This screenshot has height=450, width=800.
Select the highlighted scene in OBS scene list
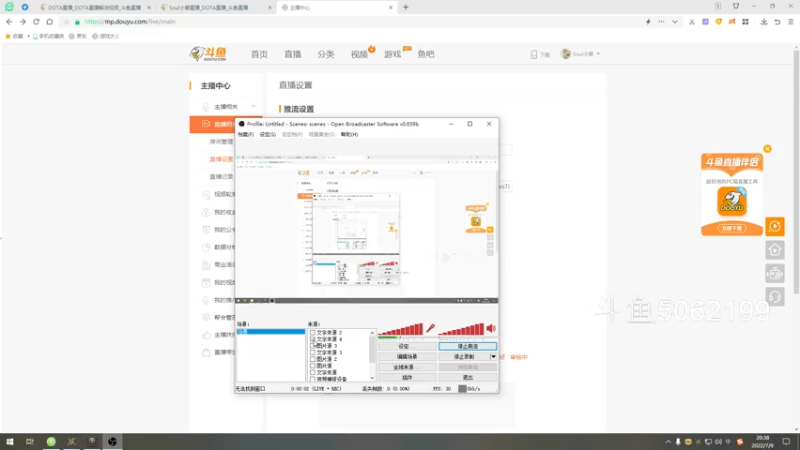pos(271,332)
